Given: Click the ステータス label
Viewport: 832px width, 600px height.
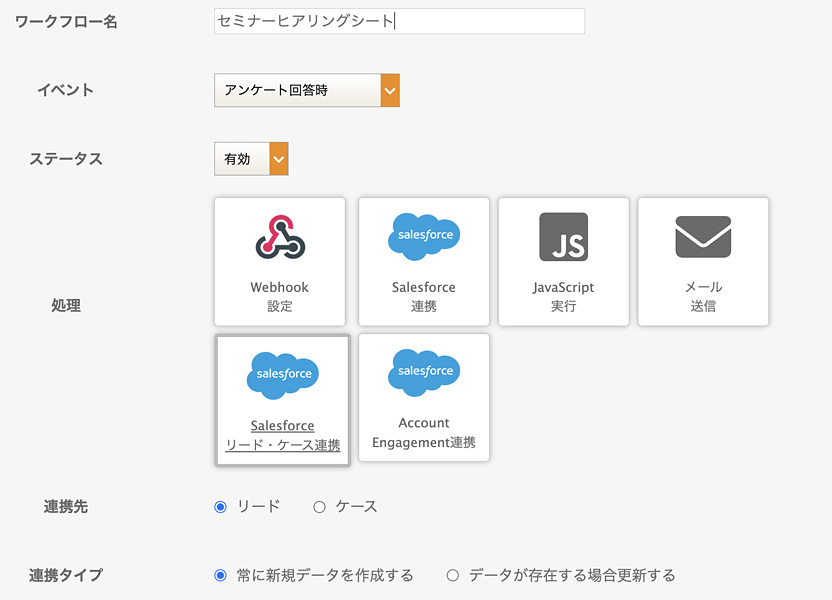Looking at the screenshot, I should 66,159.
